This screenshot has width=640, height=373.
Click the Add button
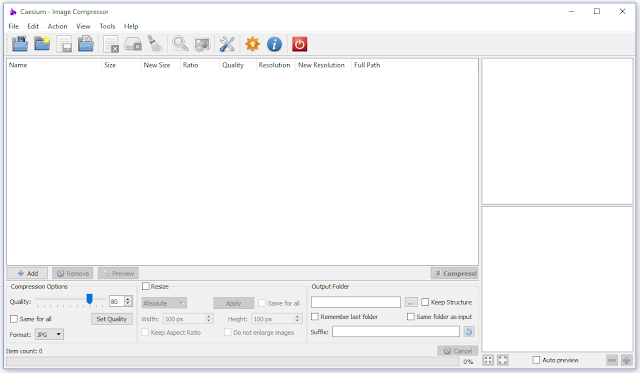tap(27, 273)
